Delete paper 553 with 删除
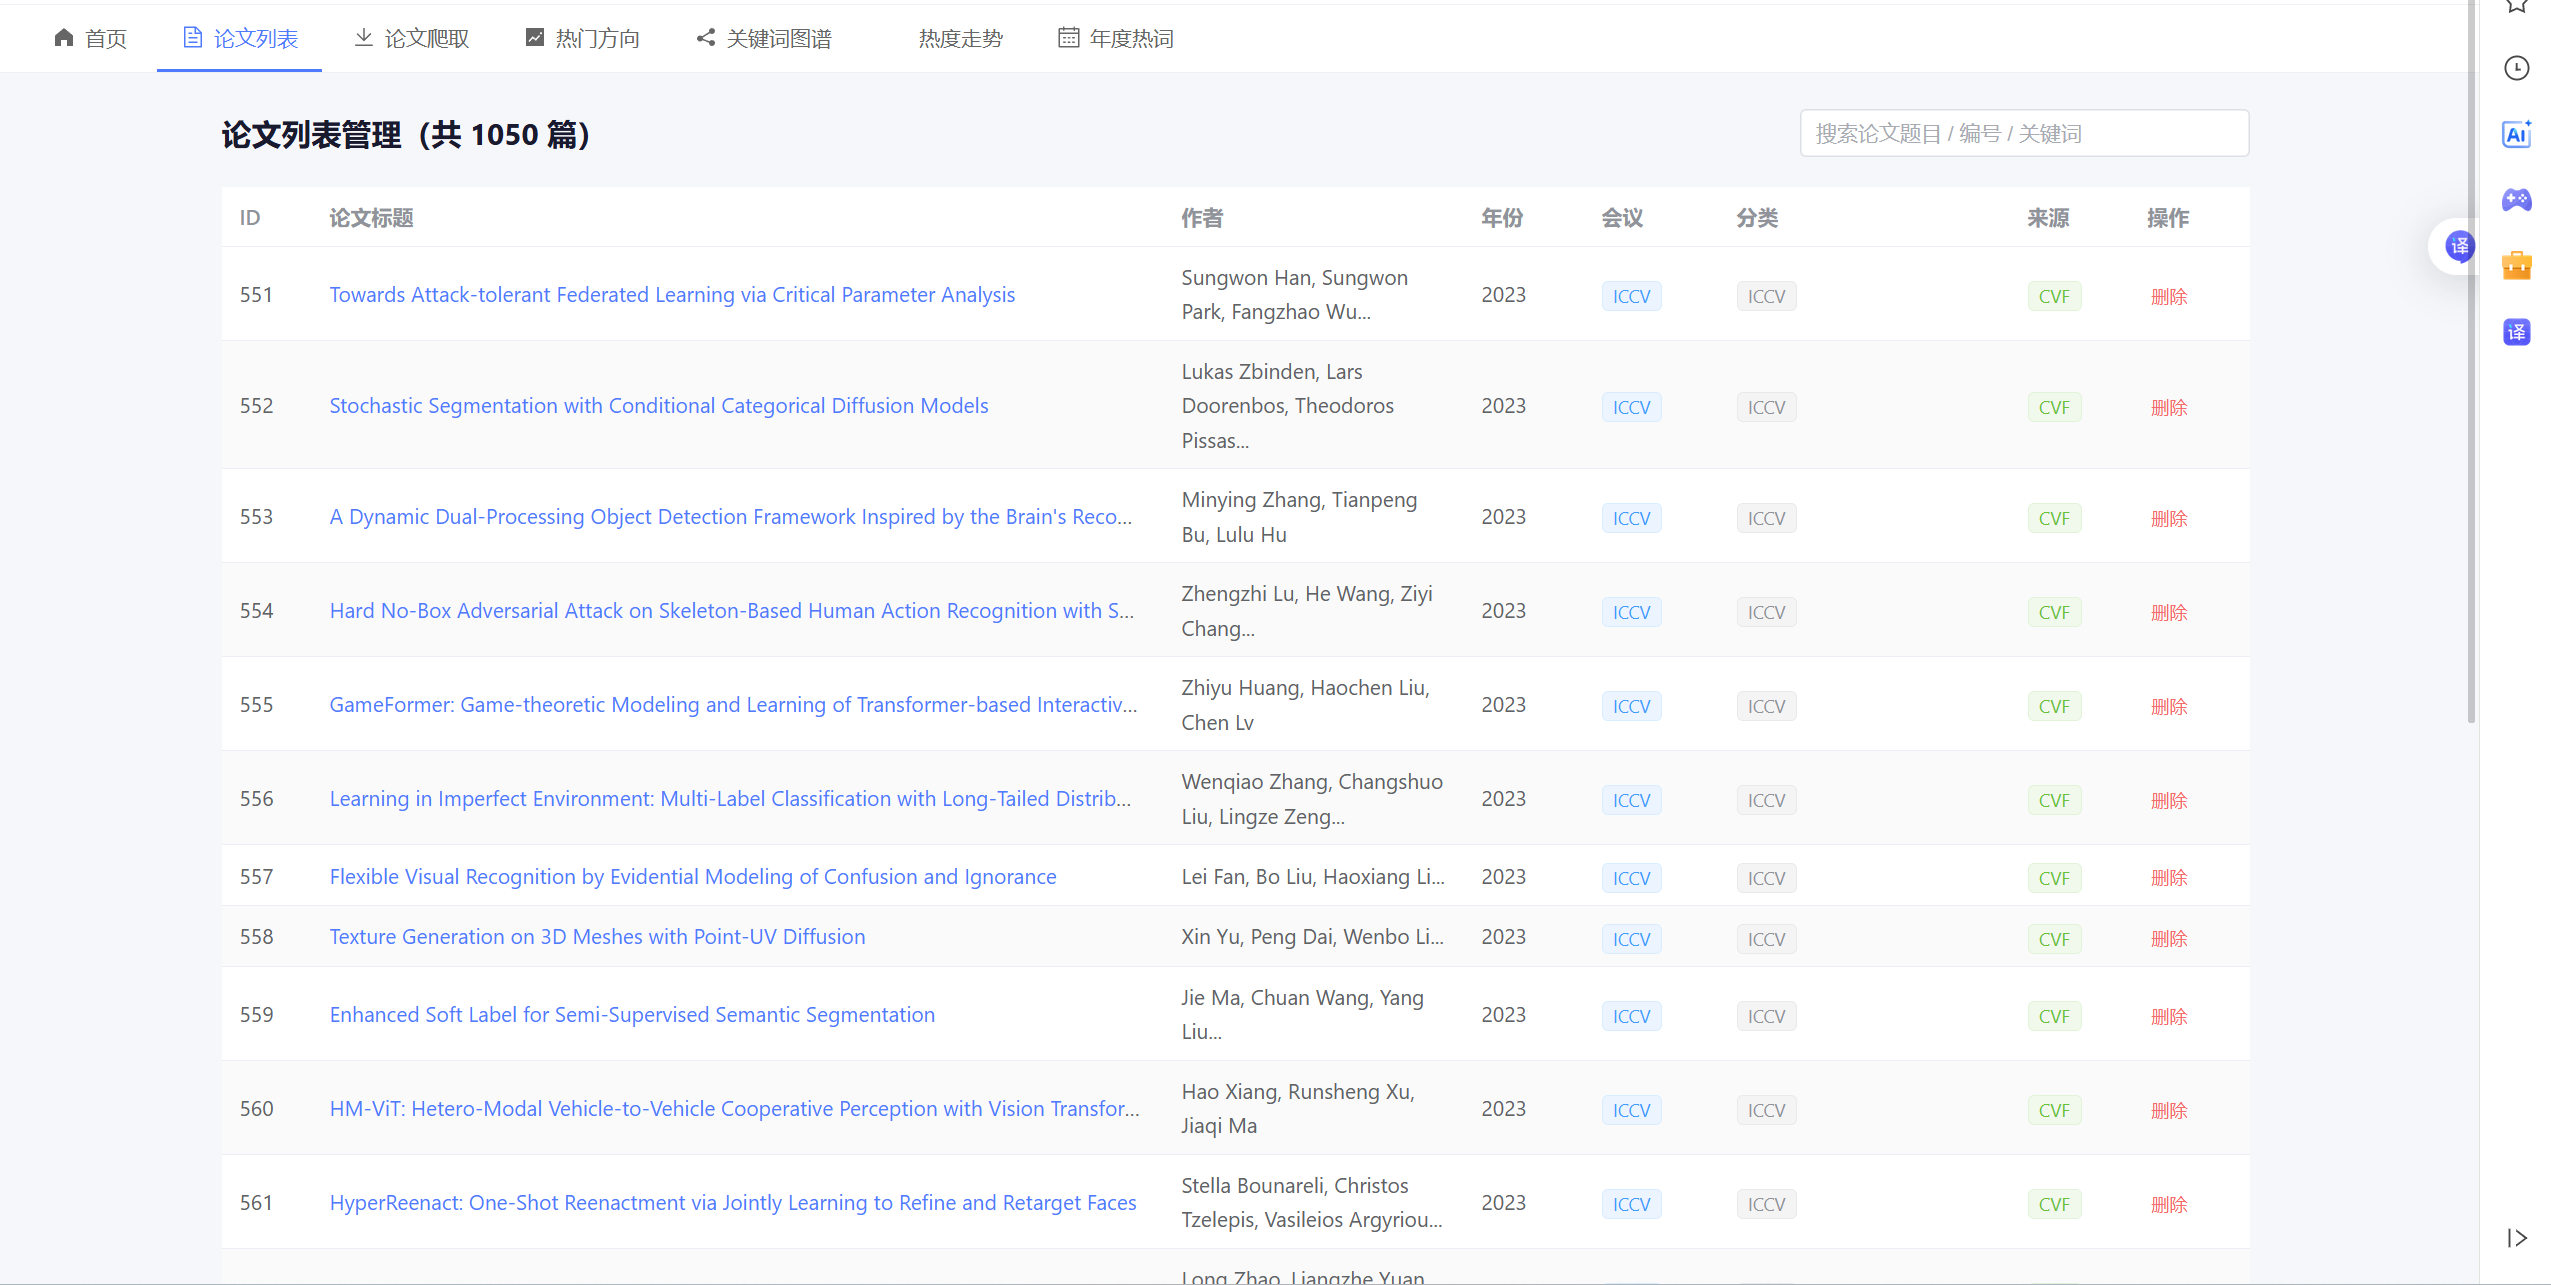This screenshot has height=1285, width=2551. tap(2169, 519)
